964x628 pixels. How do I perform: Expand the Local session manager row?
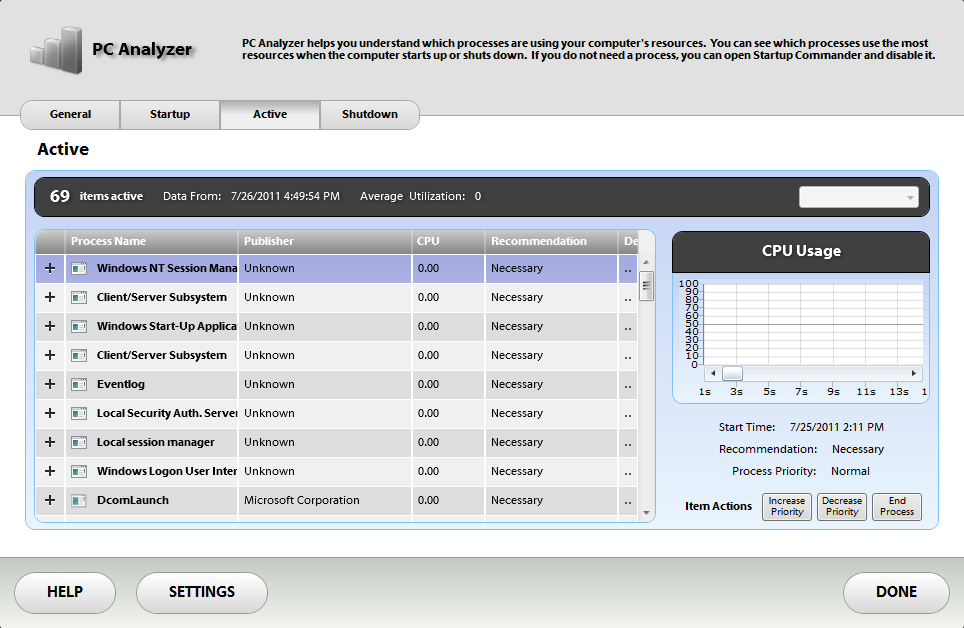pos(50,442)
